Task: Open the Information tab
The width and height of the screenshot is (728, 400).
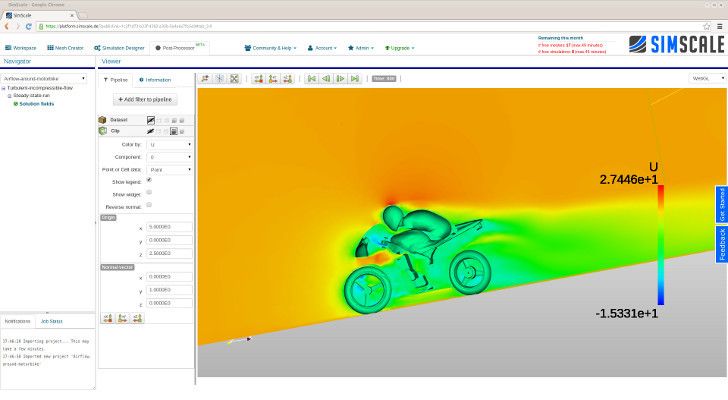Action: pos(155,80)
